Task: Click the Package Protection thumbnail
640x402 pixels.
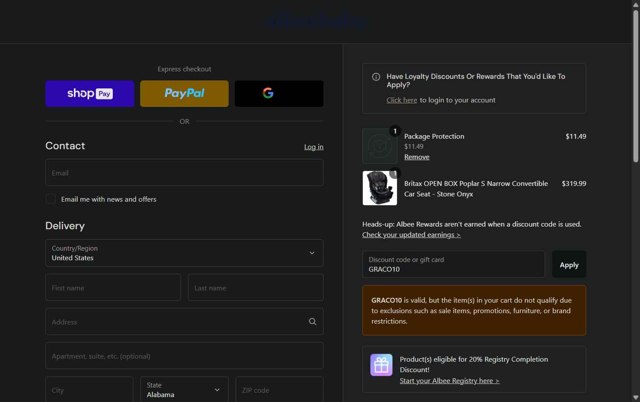Action: point(380,146)
